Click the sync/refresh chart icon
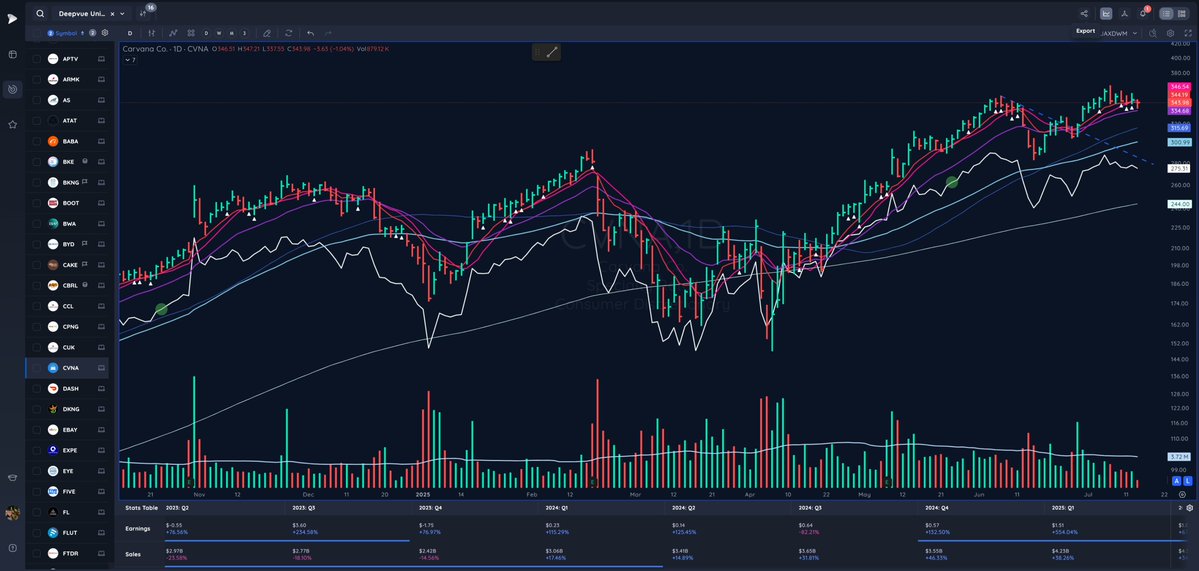This screenshot has height=571, width=1199. coord(288,33)
